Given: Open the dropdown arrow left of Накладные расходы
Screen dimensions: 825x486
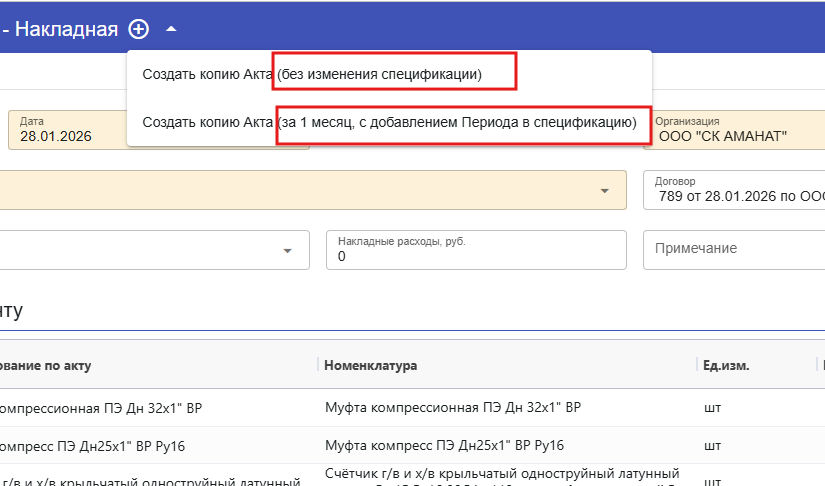Looking at the screenshot, I should 289,251.
